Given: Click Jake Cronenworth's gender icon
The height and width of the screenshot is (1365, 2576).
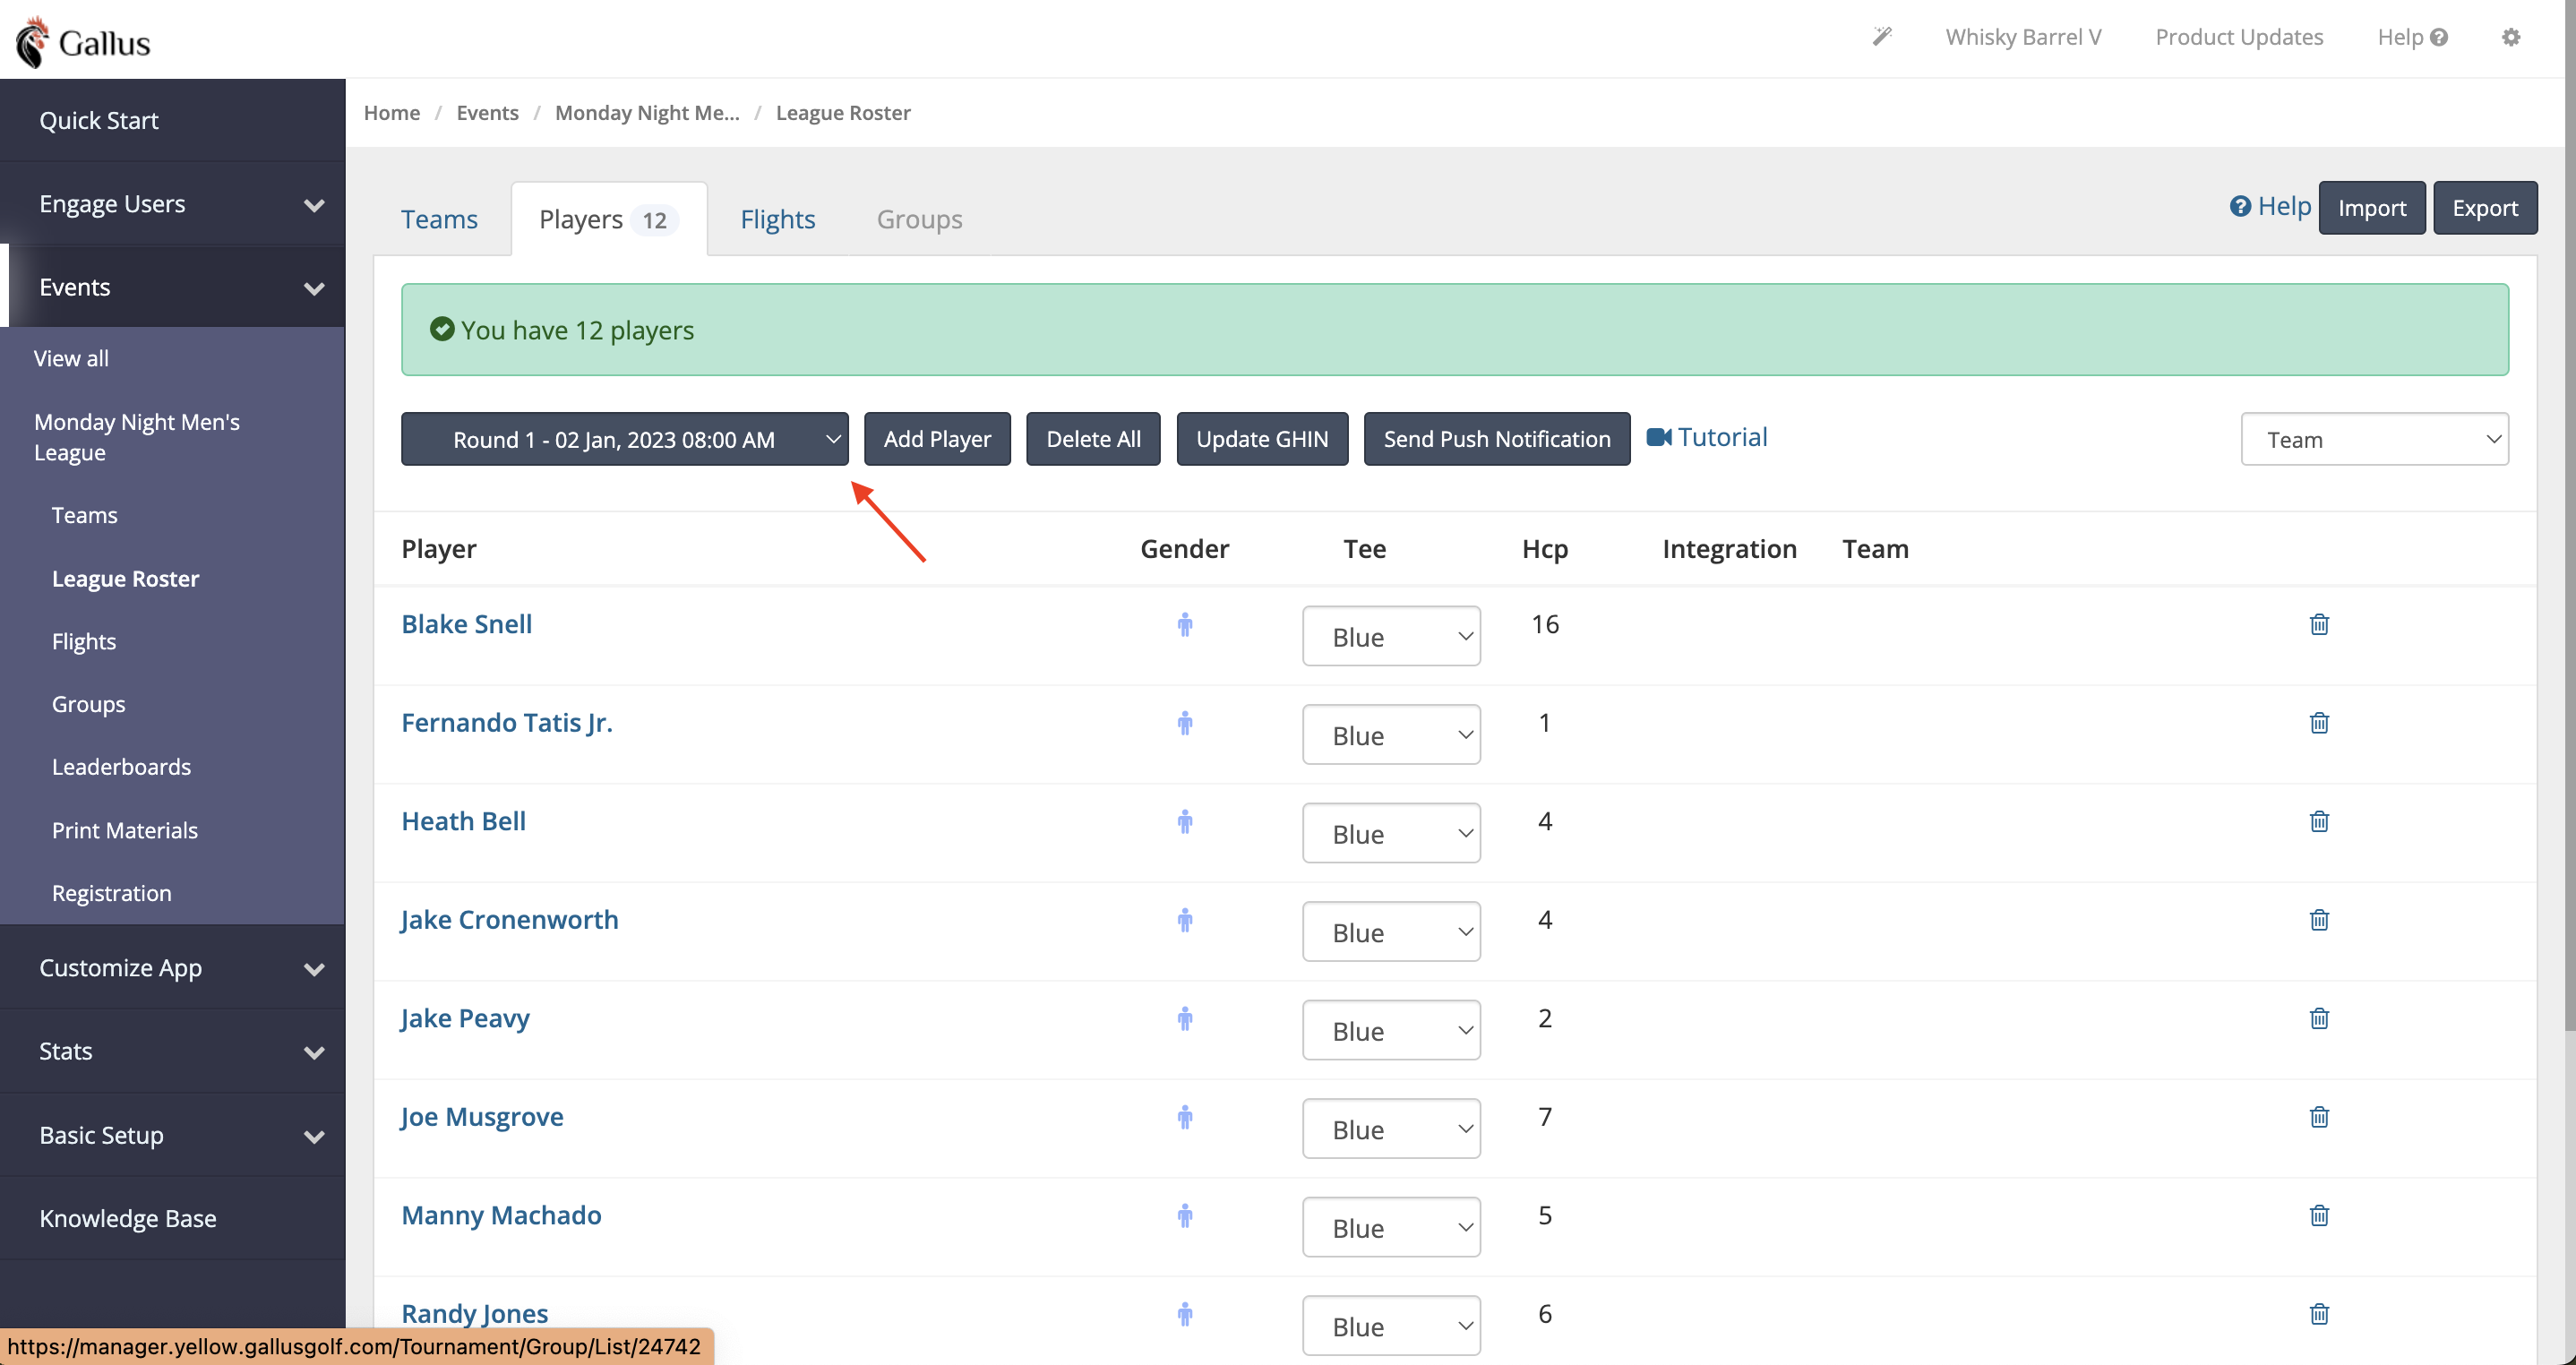Looking at the screenshot, I should 1184,920.
